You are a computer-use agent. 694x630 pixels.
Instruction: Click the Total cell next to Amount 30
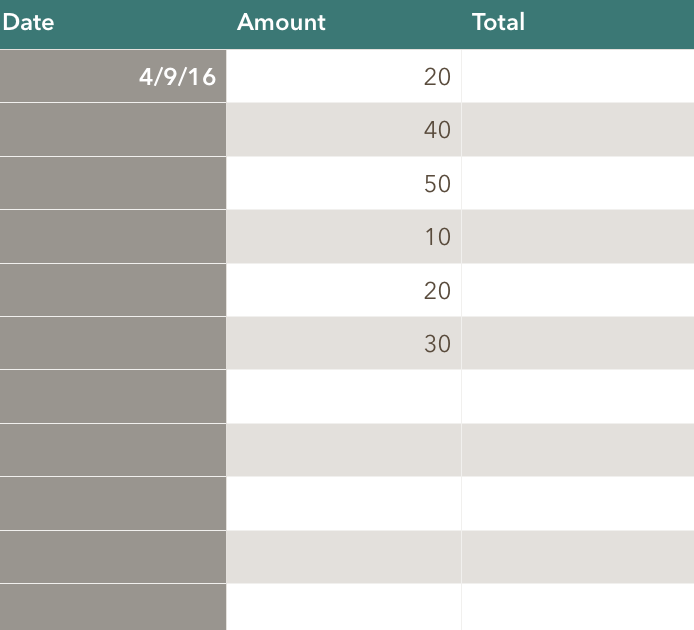[x=578, y=344]
